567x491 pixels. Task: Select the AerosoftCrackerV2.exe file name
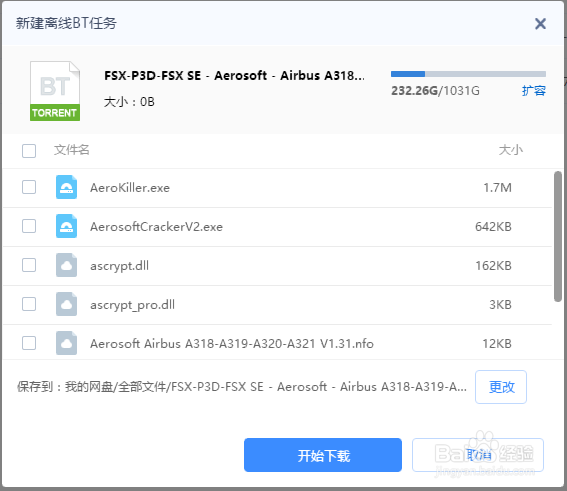click(156, 227)
